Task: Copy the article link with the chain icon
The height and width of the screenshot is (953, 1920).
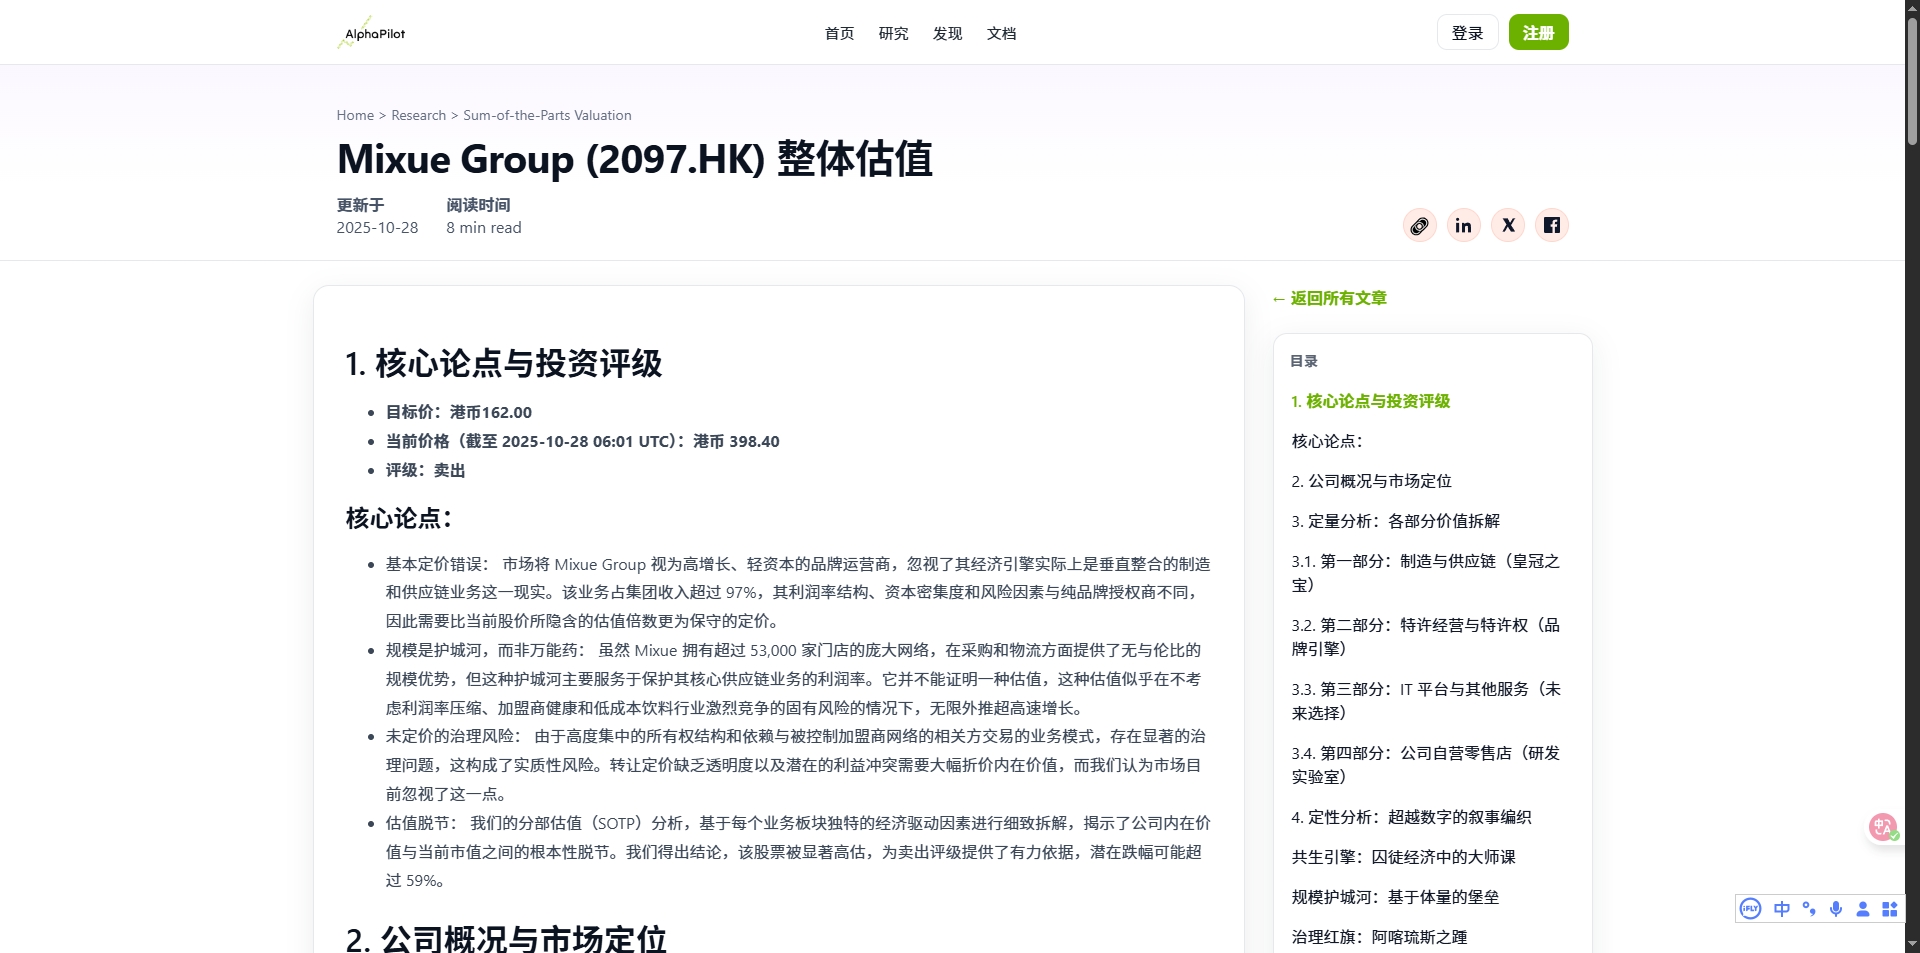Action: coord(1419,226)
